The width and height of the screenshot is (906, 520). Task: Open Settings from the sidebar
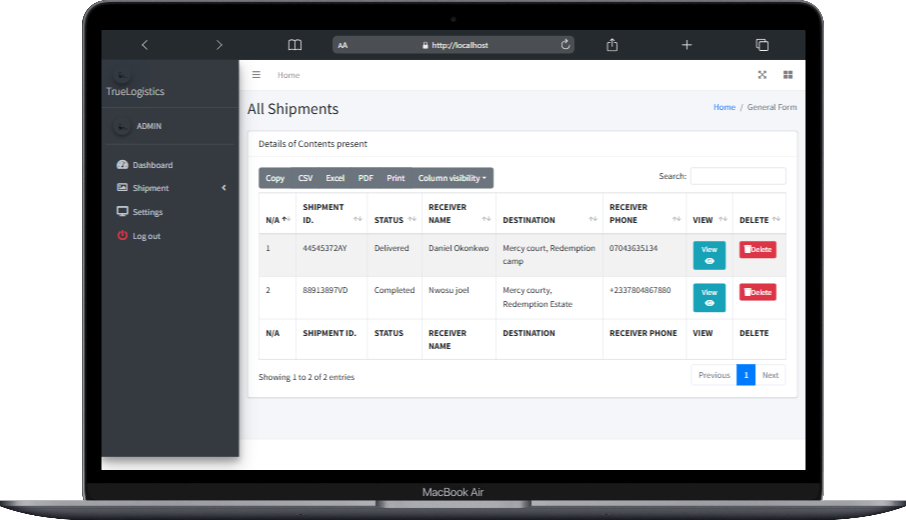pos(147,212)
